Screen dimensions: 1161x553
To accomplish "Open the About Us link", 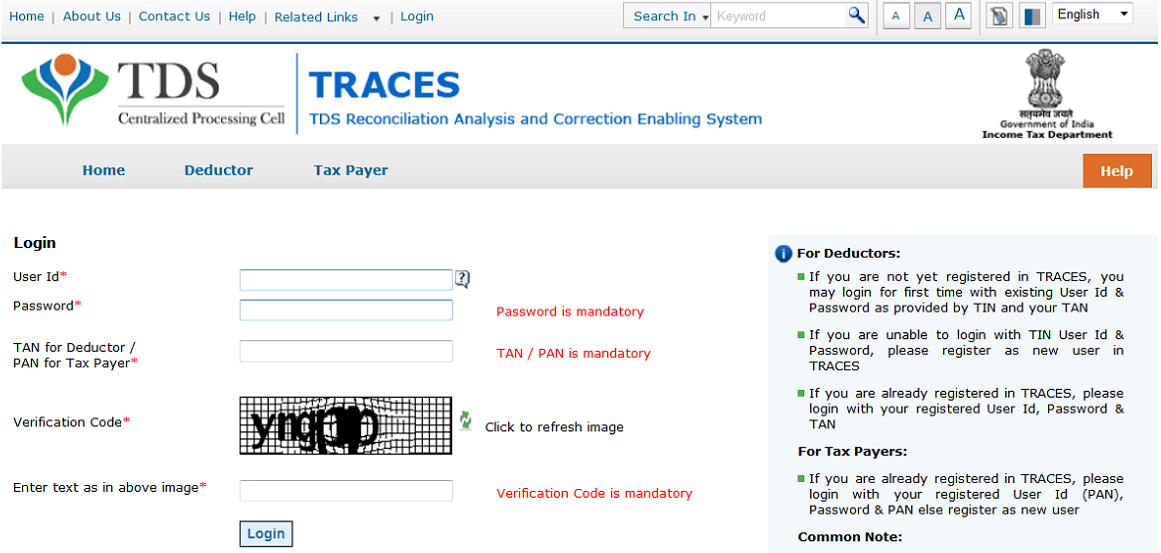I will [x=92, y=16].
